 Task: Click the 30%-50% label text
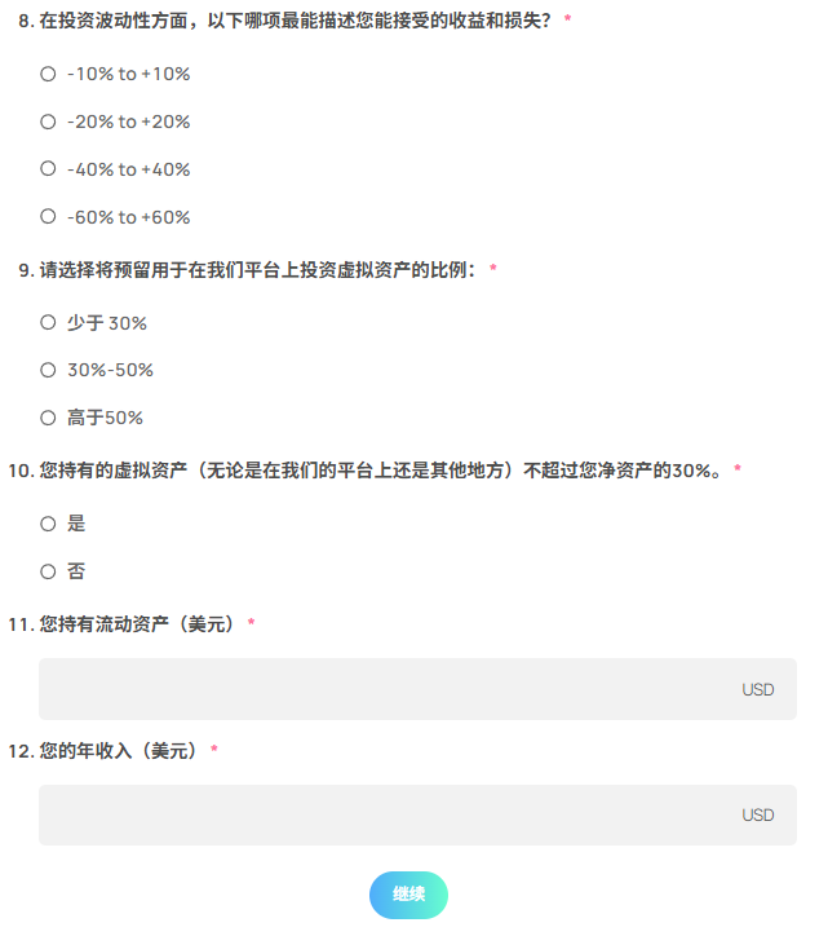[x=110, y=370]
